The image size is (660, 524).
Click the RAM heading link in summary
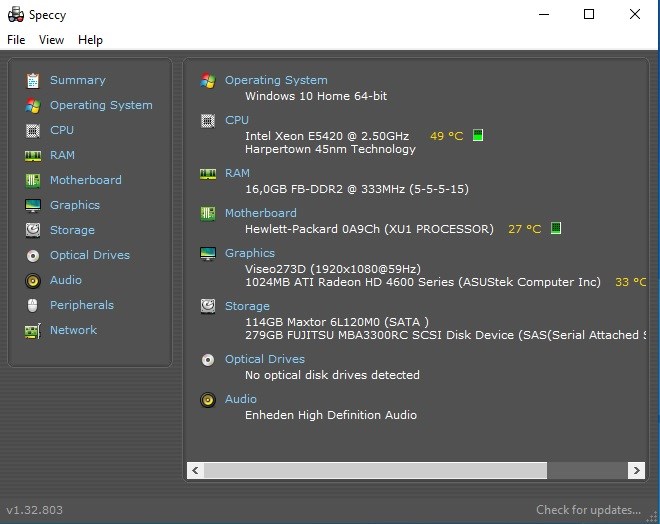[237, 173]
